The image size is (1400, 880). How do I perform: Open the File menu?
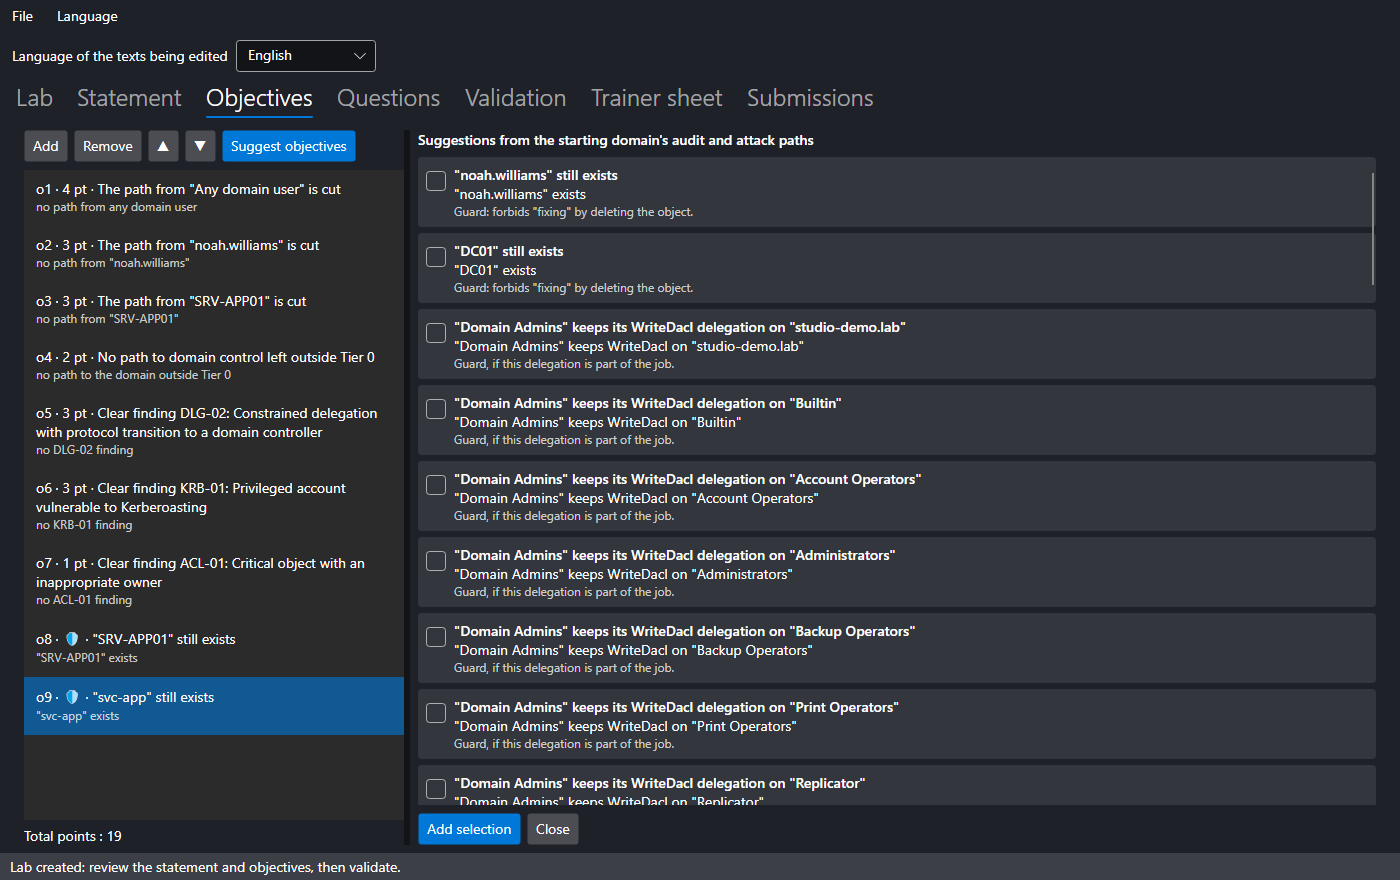pyautogui.click(x=22, y=16)
